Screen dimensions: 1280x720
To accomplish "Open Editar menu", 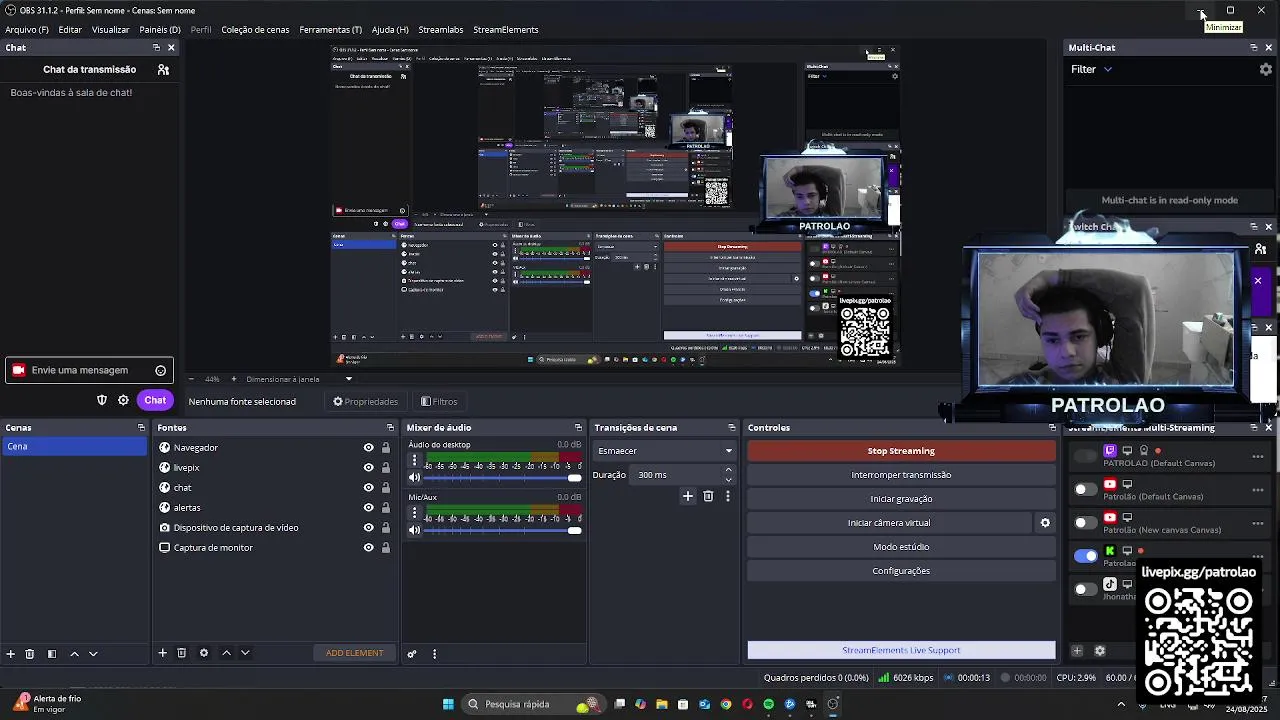I will tap(70, 30).
